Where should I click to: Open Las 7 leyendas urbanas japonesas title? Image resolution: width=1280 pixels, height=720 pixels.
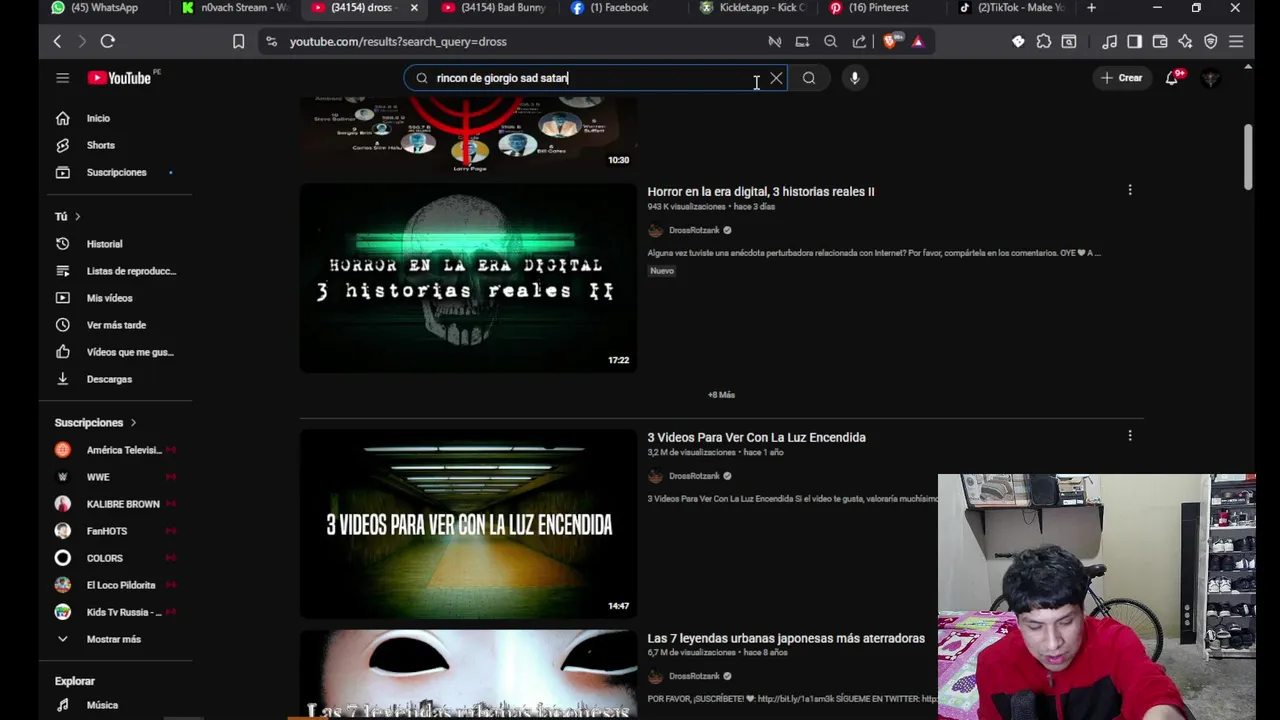pos(786,638)
